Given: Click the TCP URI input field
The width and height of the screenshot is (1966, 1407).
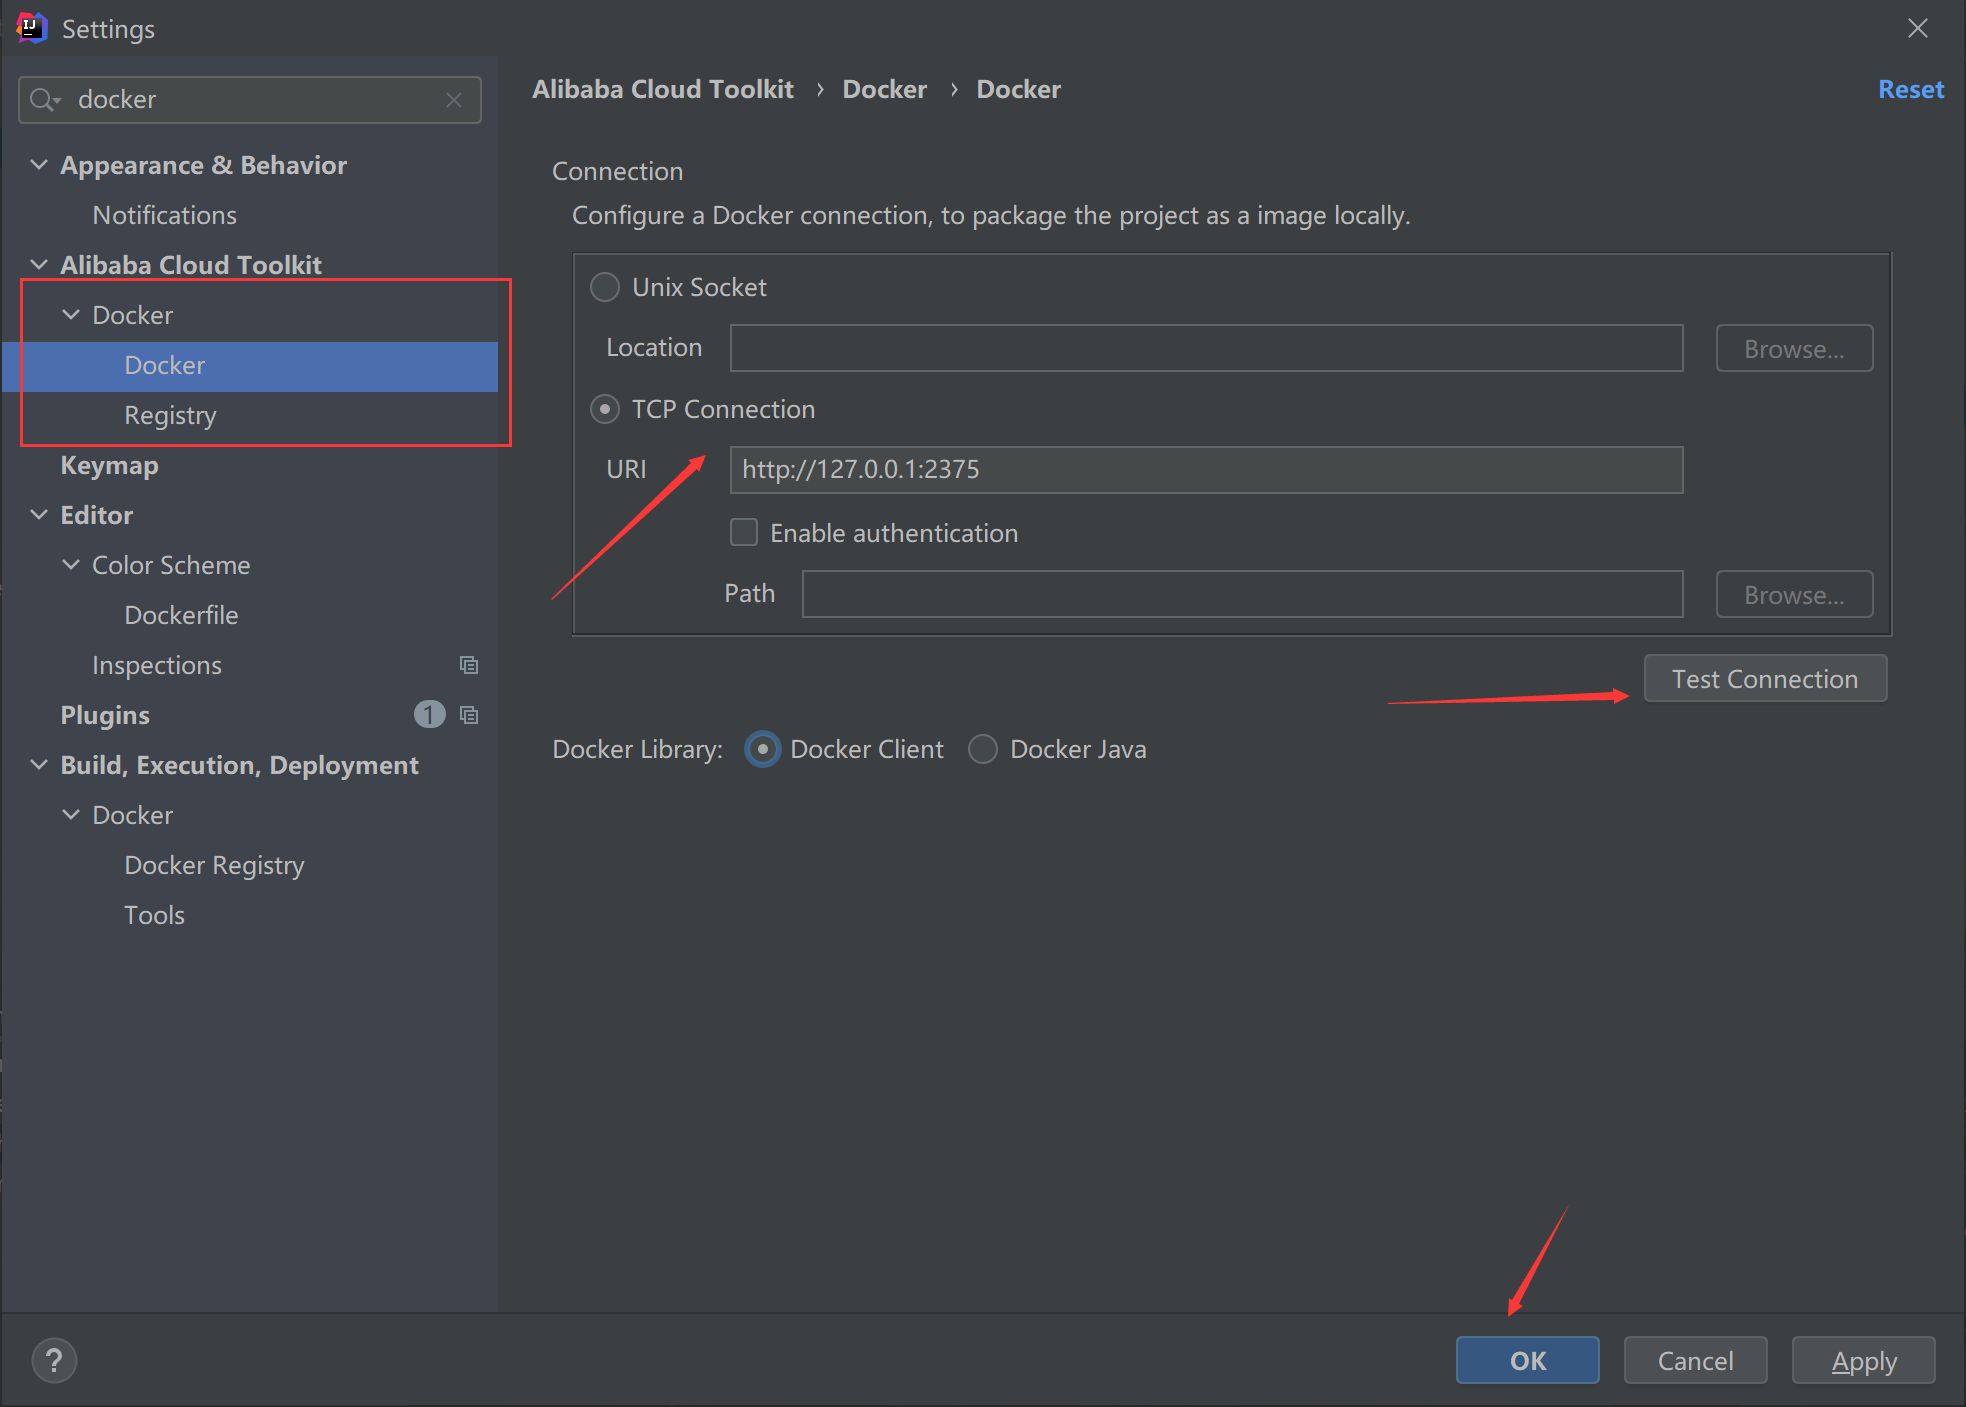Looking at the screenshot, I should (1205, 470).
